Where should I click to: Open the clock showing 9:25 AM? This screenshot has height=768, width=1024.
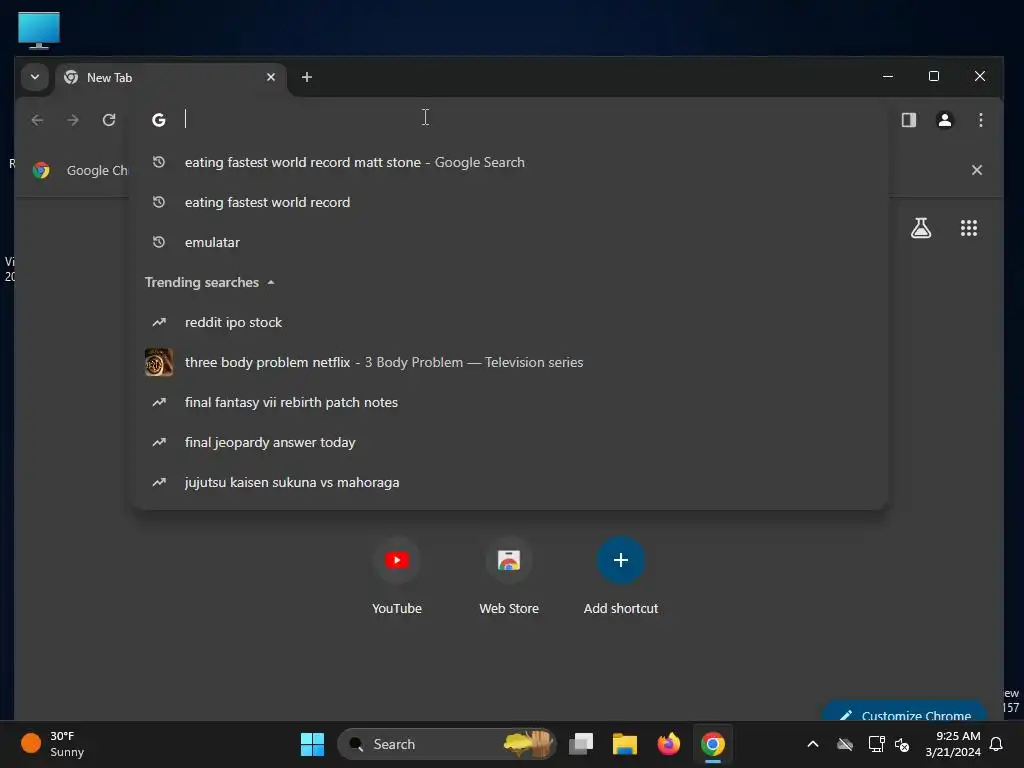(952, 744)
